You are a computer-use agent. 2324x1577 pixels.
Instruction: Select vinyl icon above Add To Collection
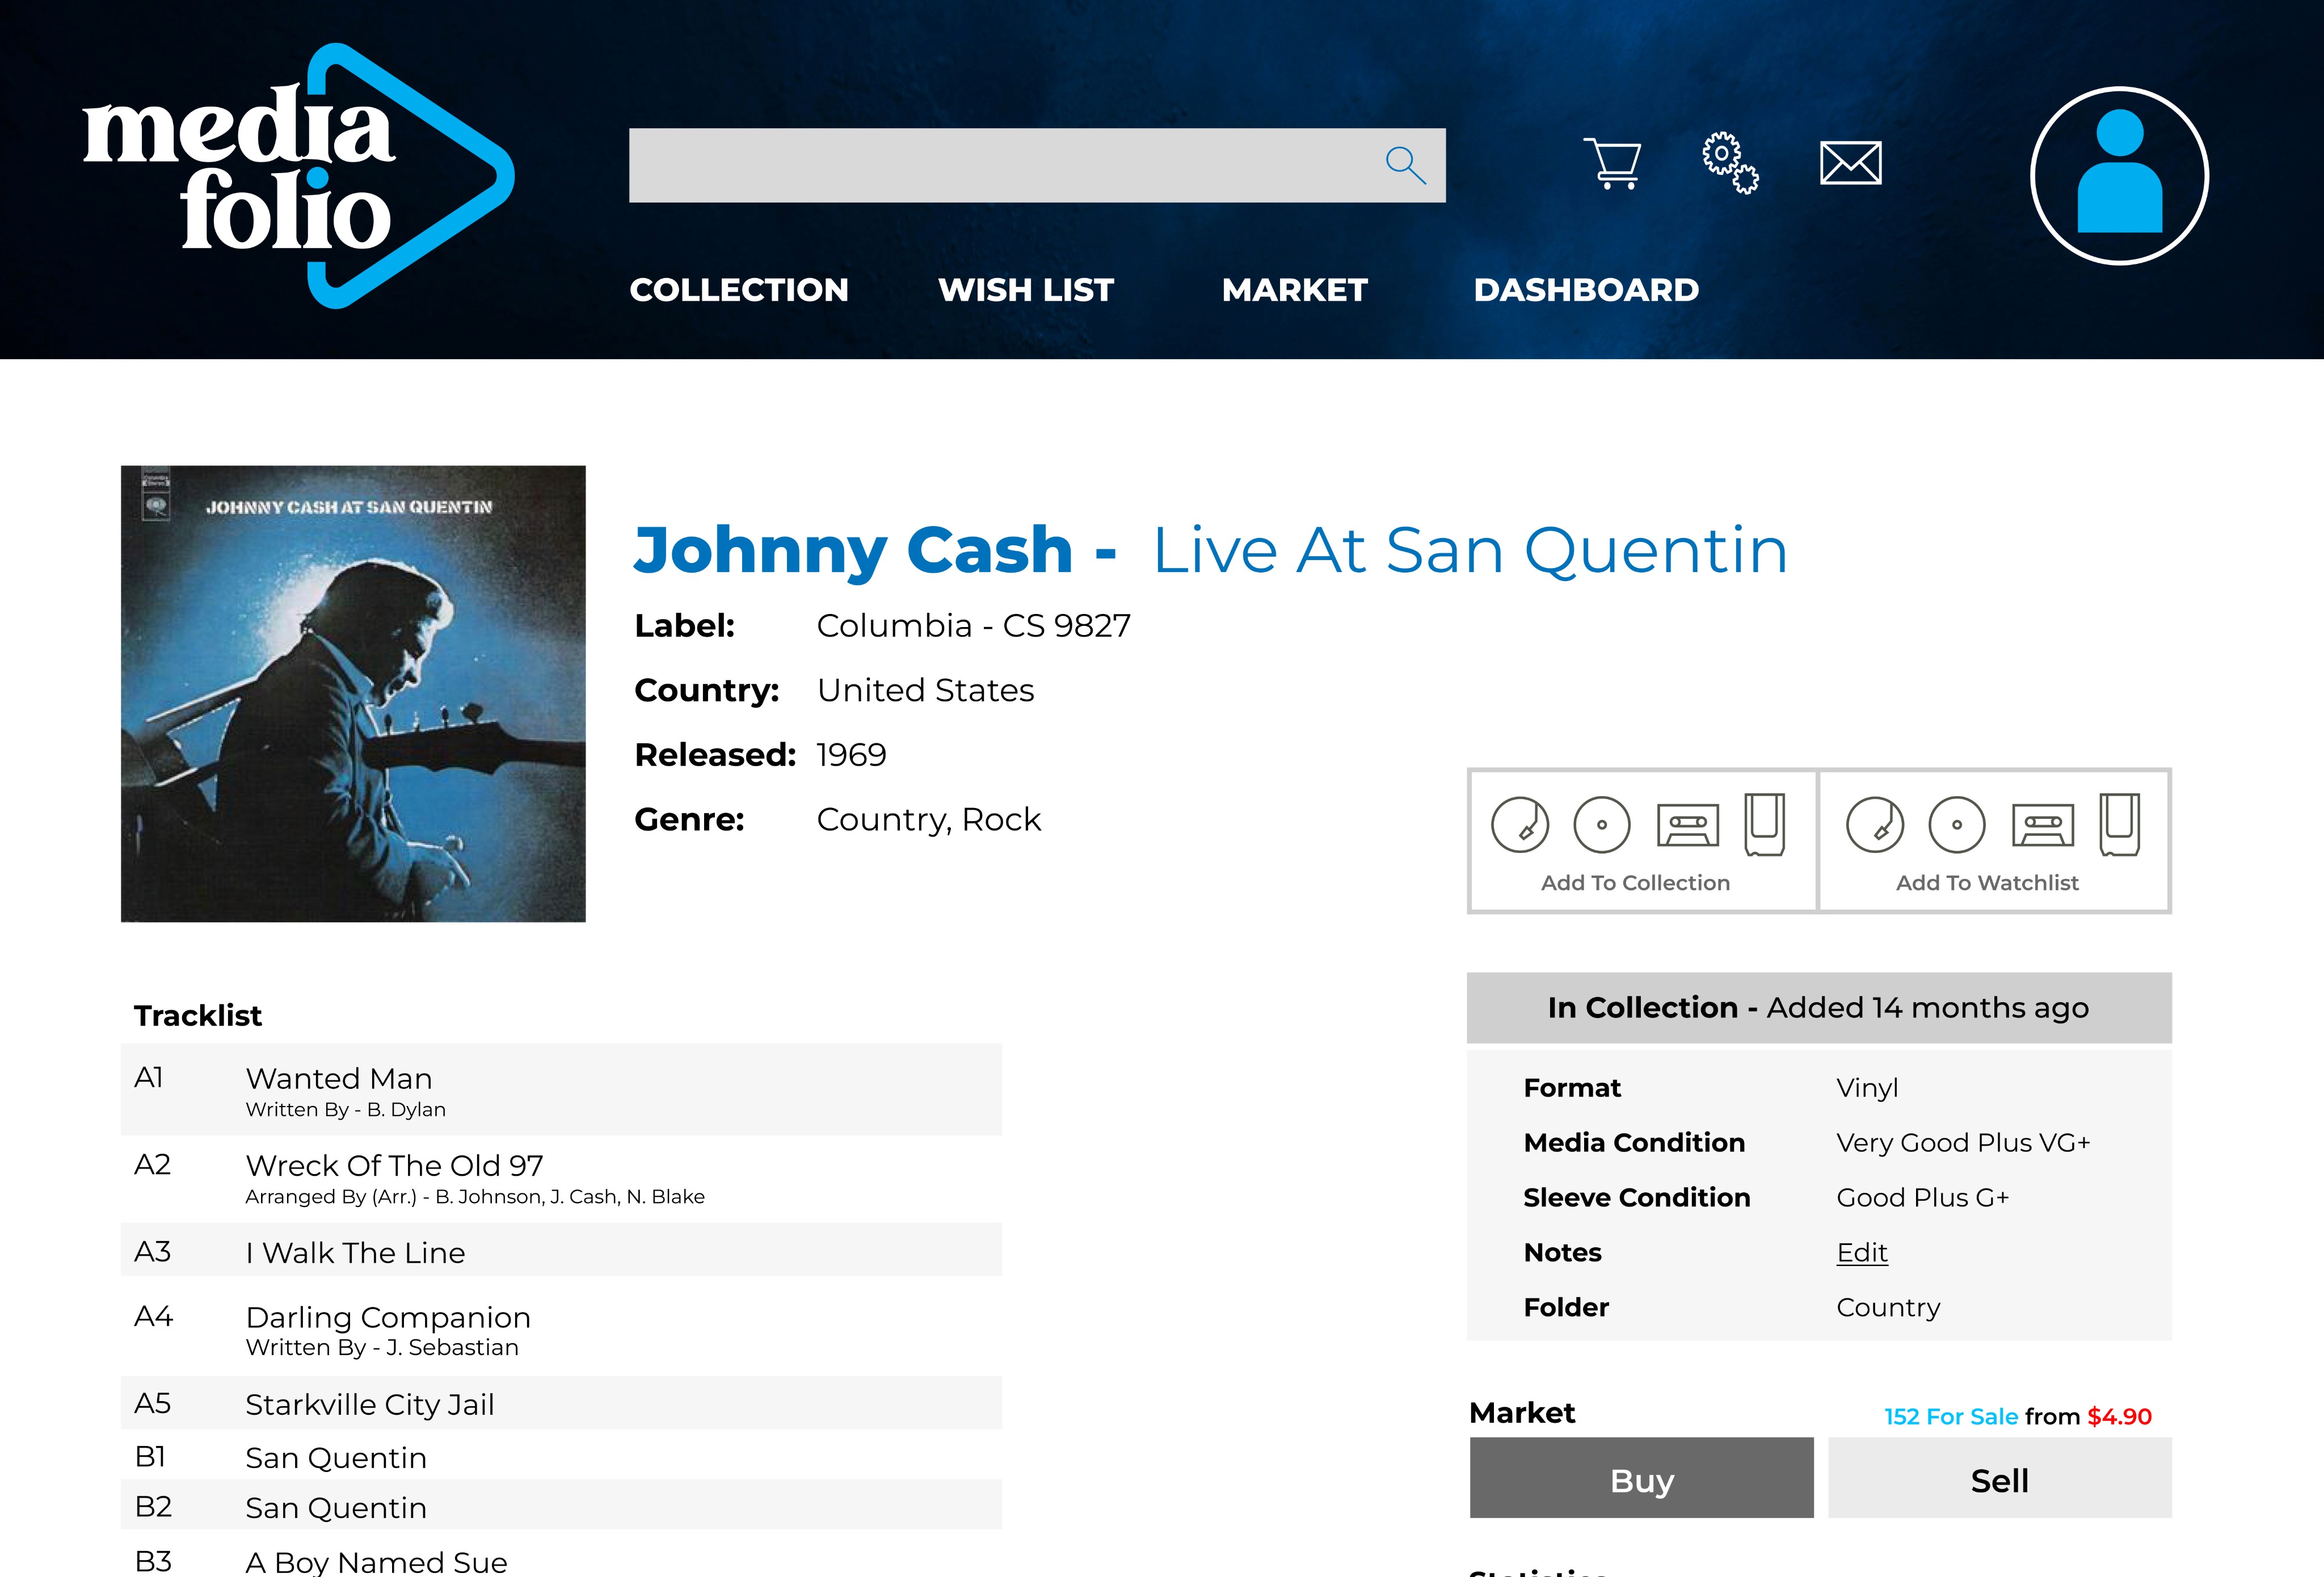(1520, 825)
